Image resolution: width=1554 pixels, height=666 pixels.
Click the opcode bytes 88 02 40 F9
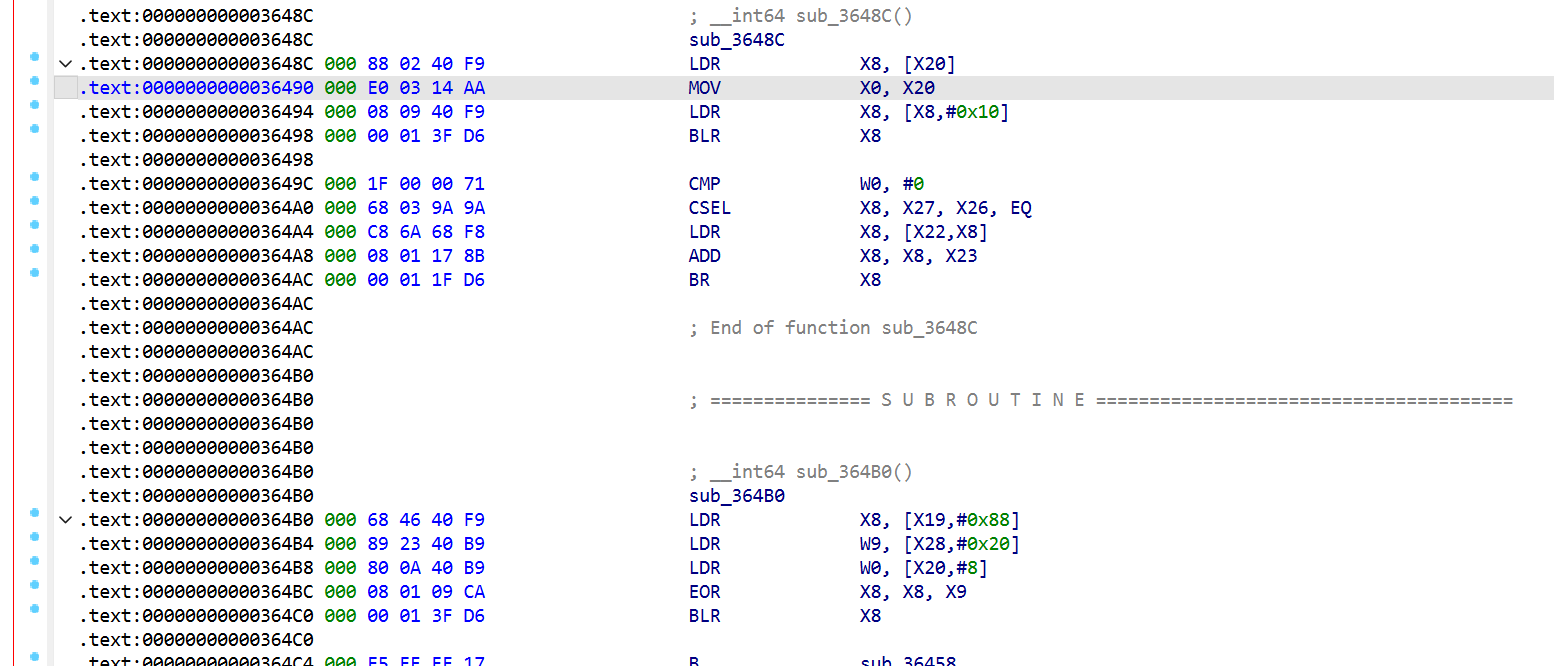tap(426, 64)
